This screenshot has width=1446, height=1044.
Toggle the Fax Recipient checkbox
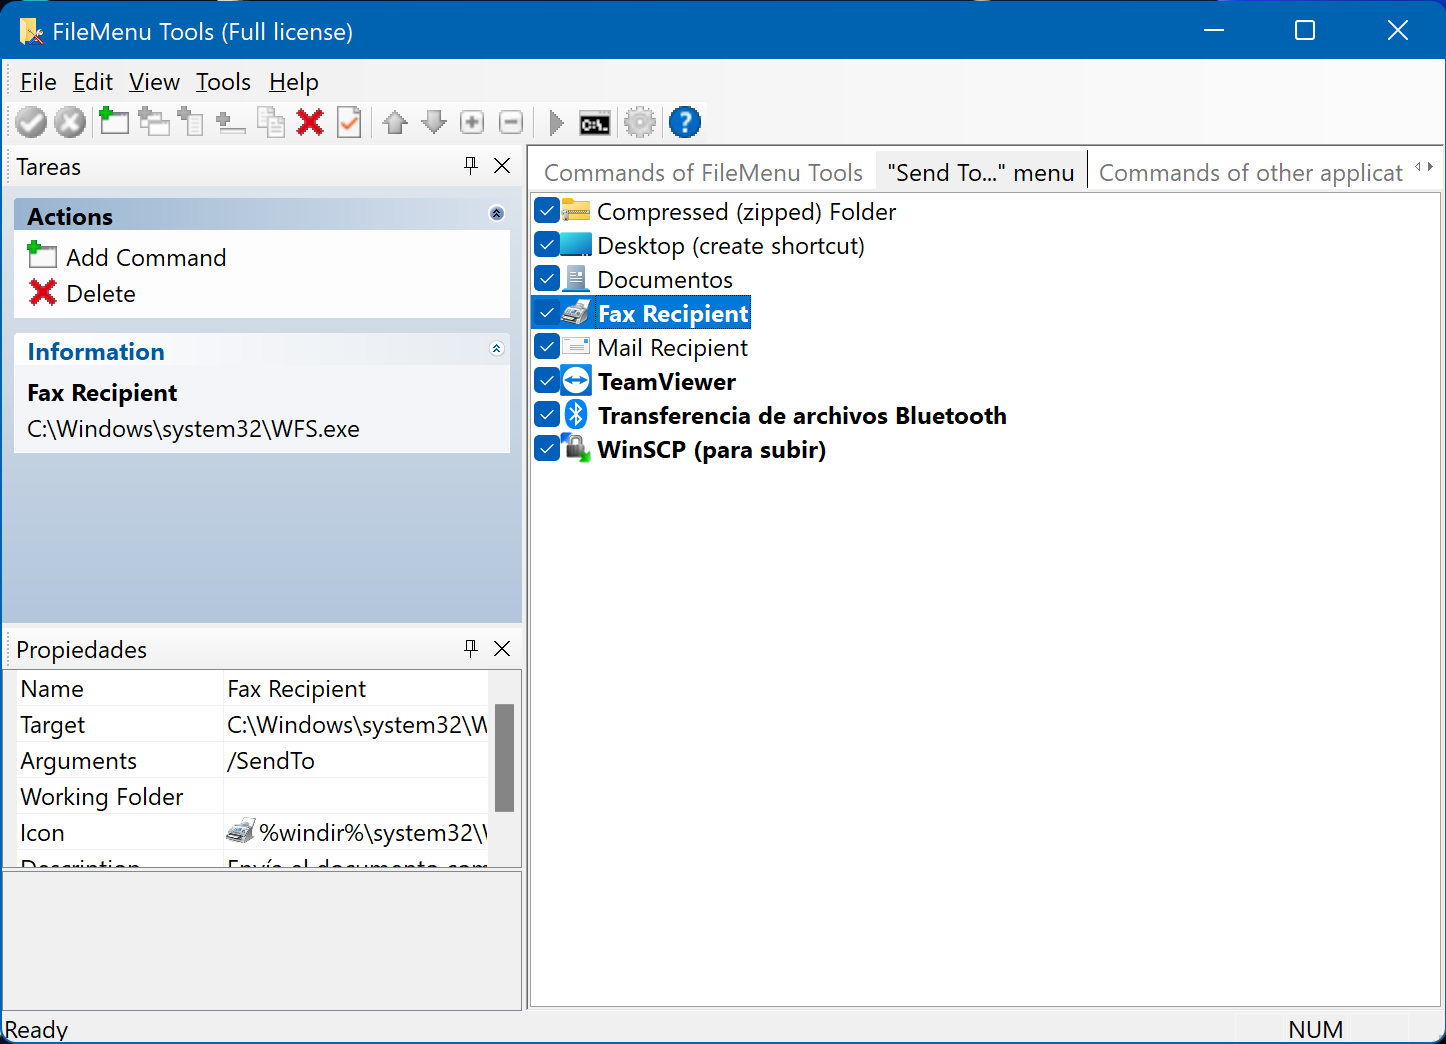[x=547, y=313]
